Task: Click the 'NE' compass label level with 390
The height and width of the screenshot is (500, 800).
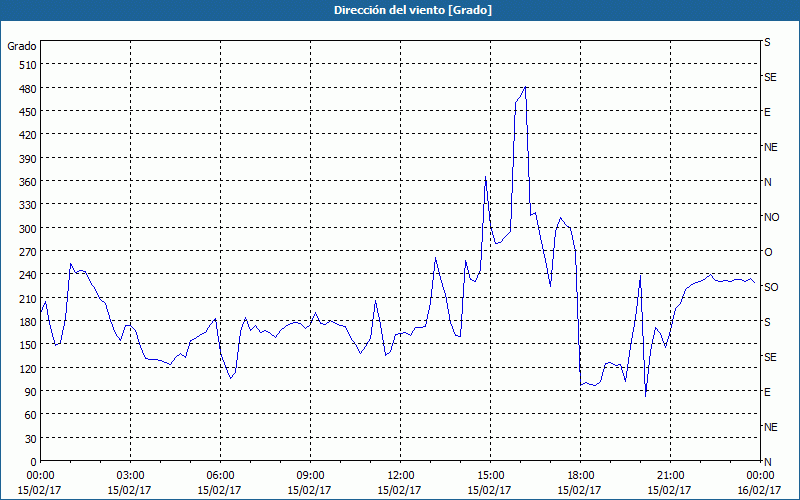Action: coord(770,147)
